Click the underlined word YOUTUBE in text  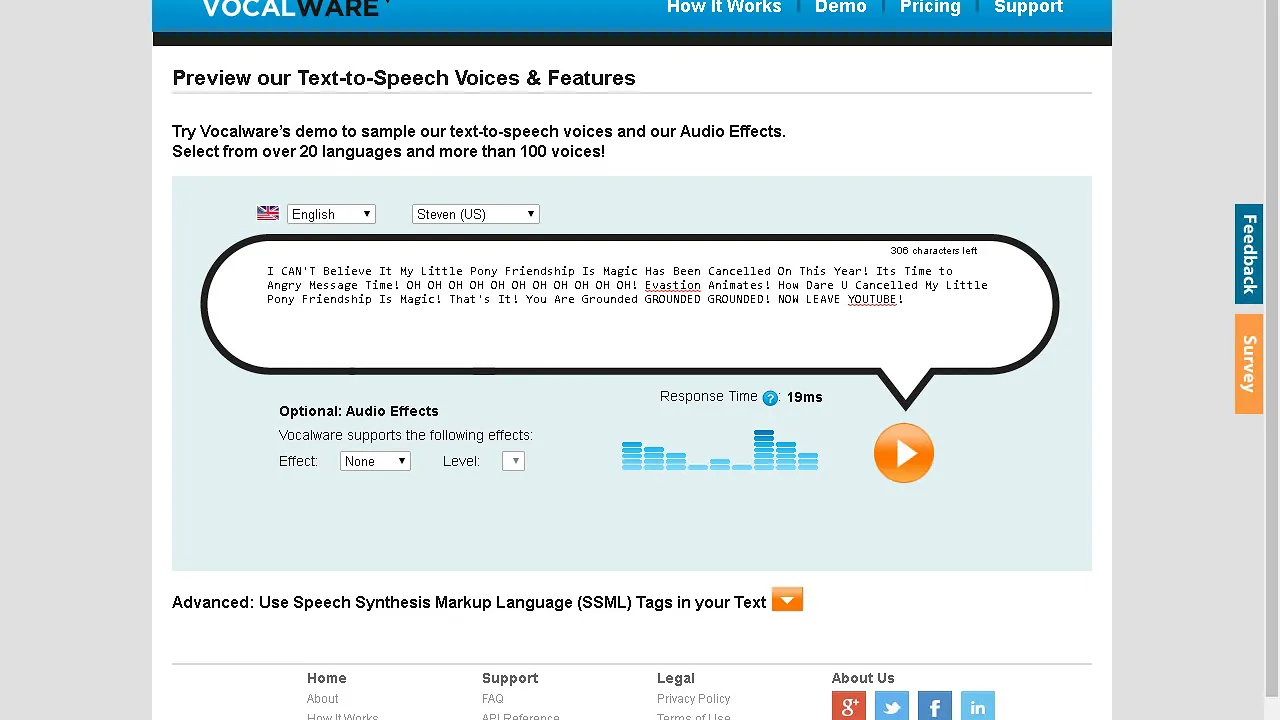(872, 299)
